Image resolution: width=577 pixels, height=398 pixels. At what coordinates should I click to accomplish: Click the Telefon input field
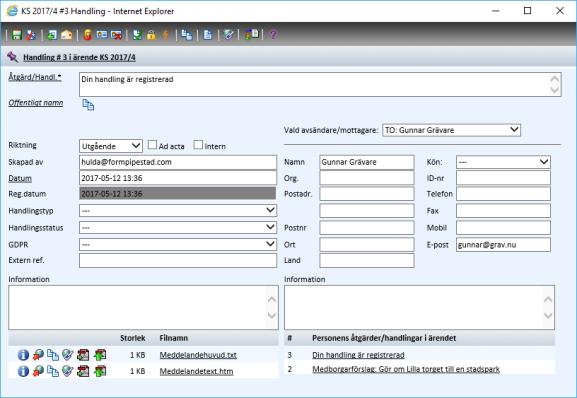click(x=503, y=194)
